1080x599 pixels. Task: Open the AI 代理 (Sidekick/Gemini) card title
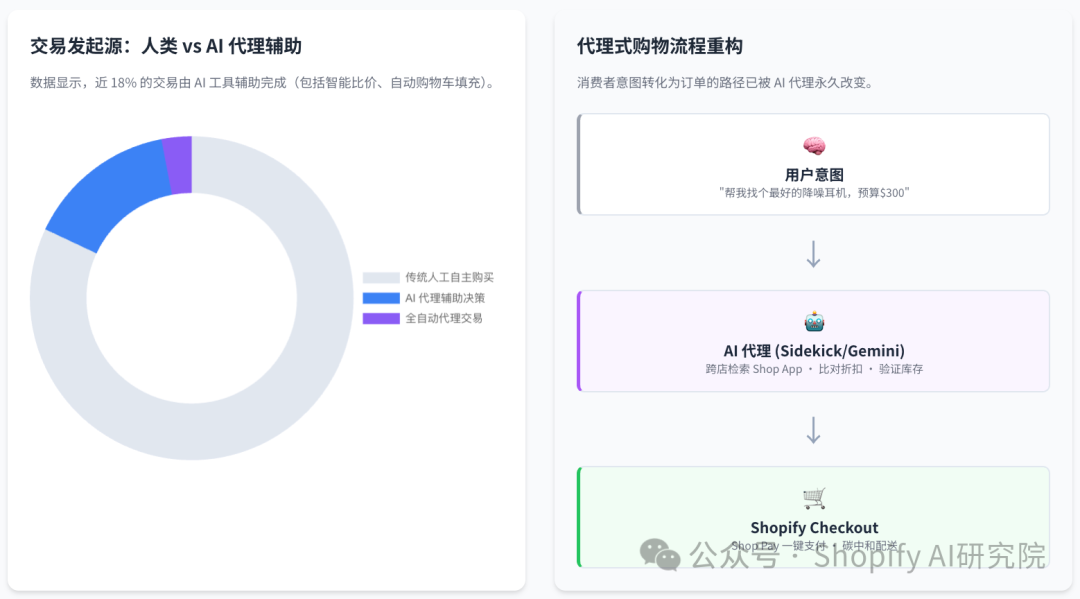[x=813, y=351]
